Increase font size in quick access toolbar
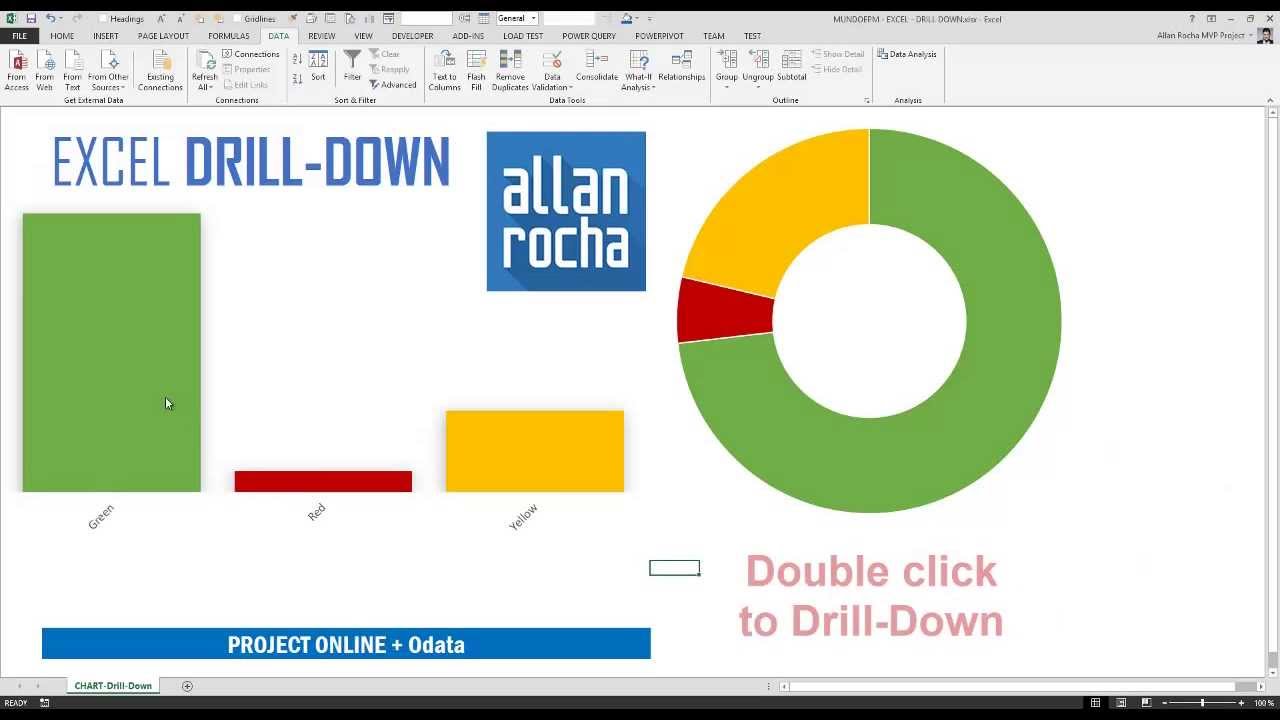 [161, 18]
